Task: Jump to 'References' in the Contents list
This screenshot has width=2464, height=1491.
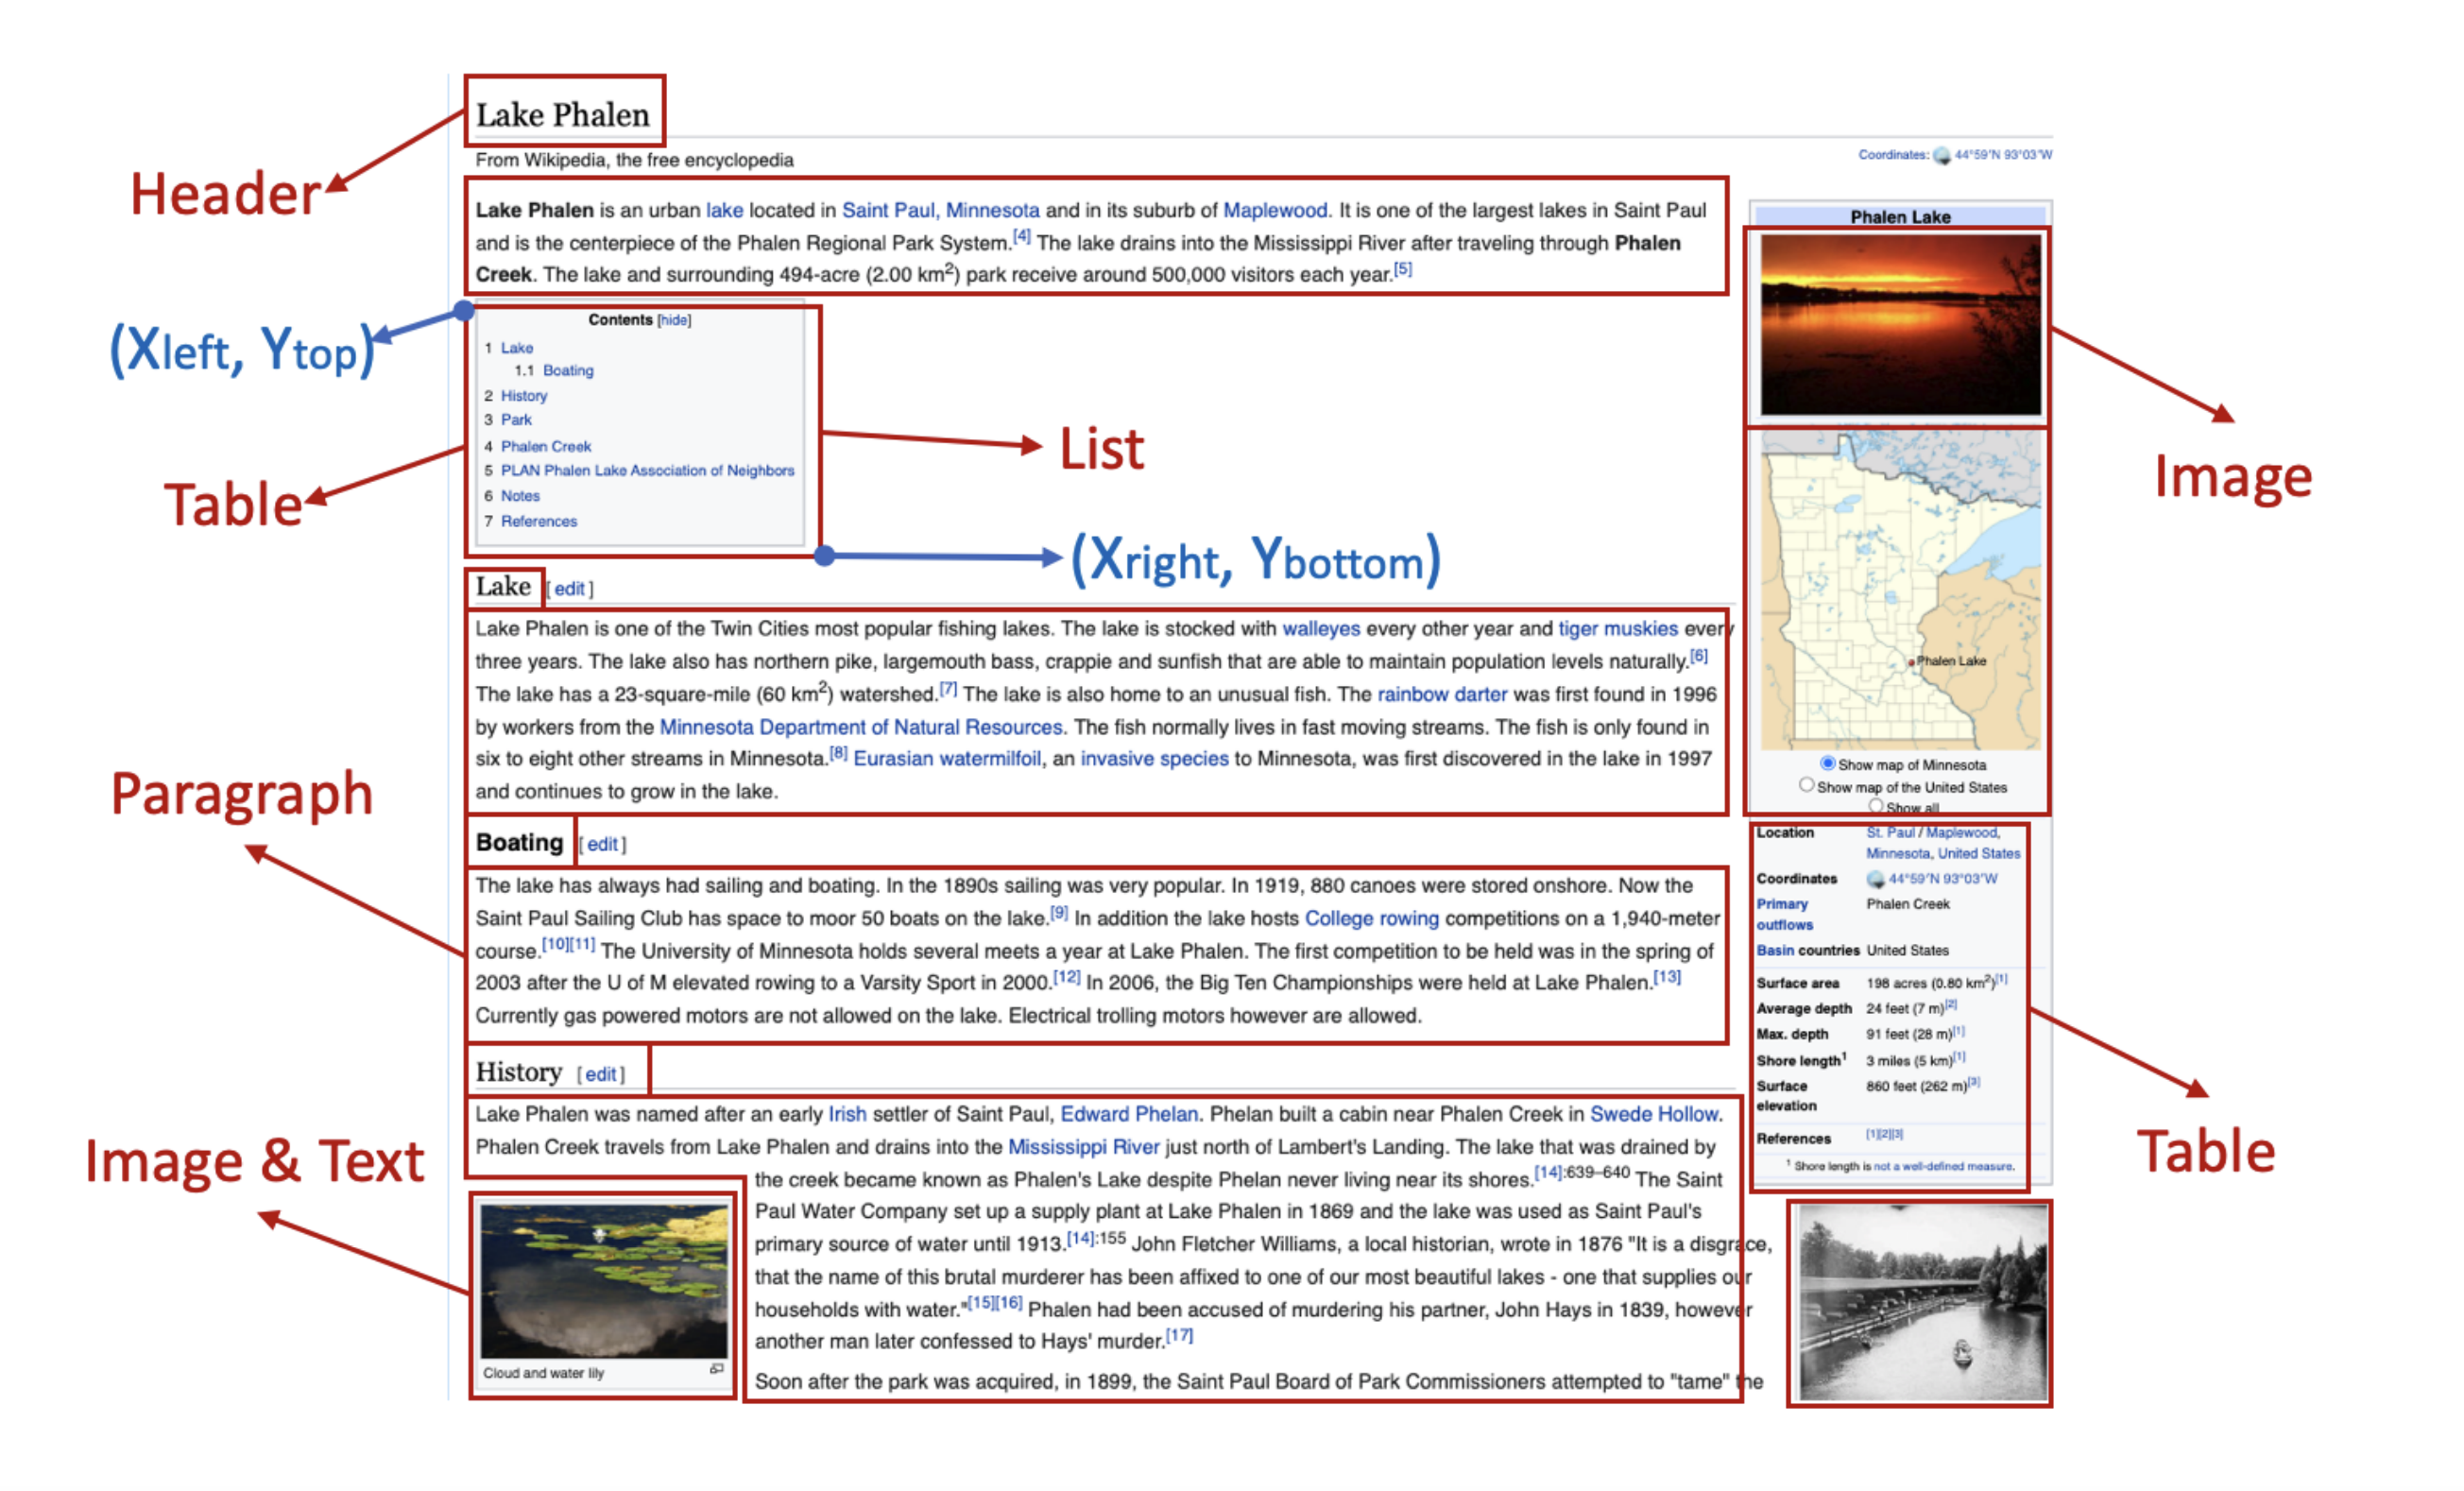Action: [539, 521]
